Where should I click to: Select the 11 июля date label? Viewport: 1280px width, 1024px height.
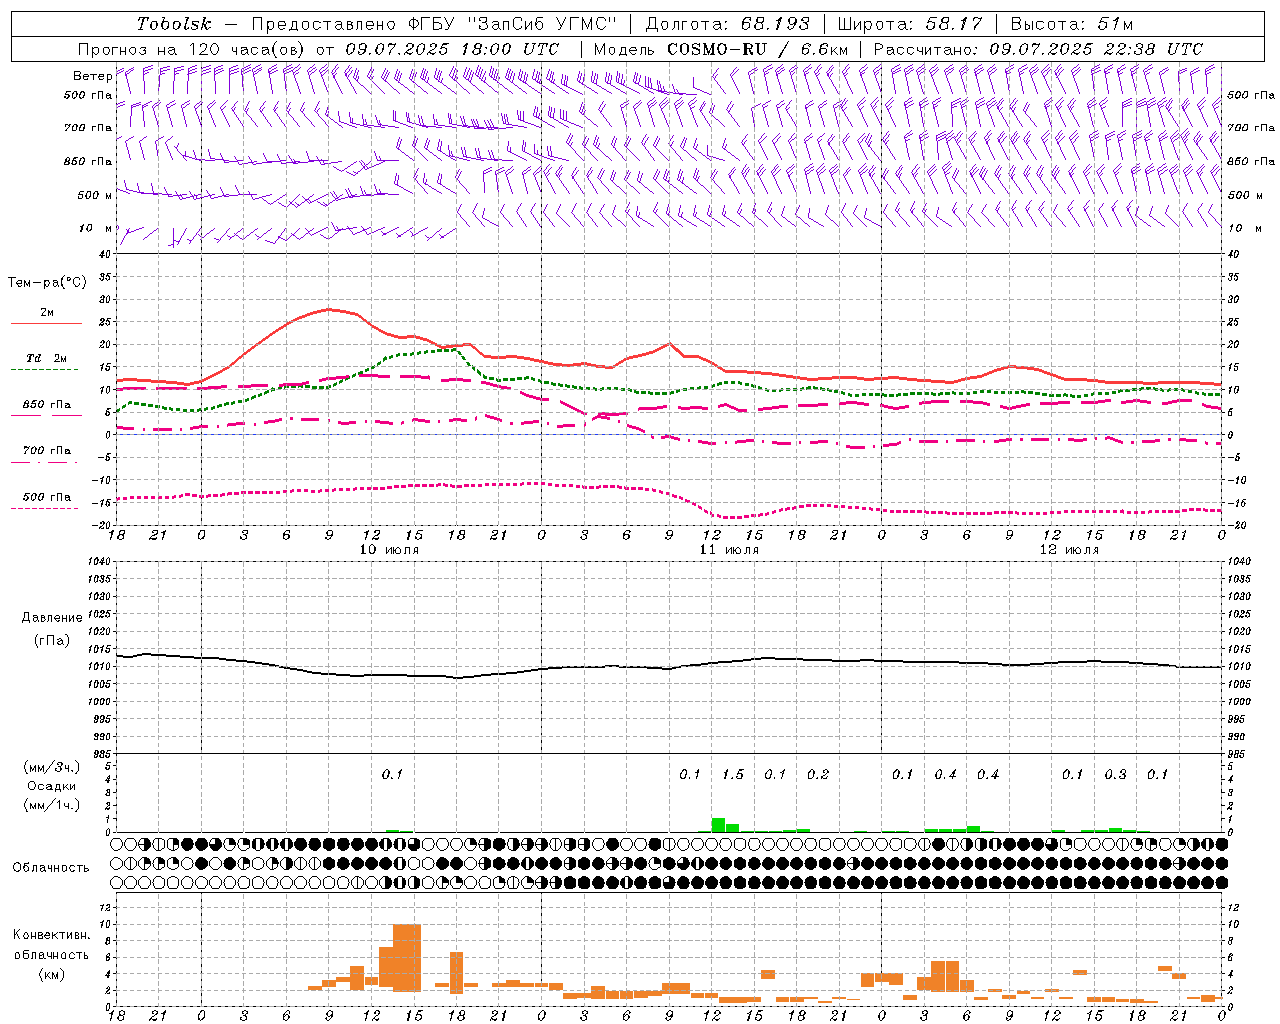[x=729, y=550]
